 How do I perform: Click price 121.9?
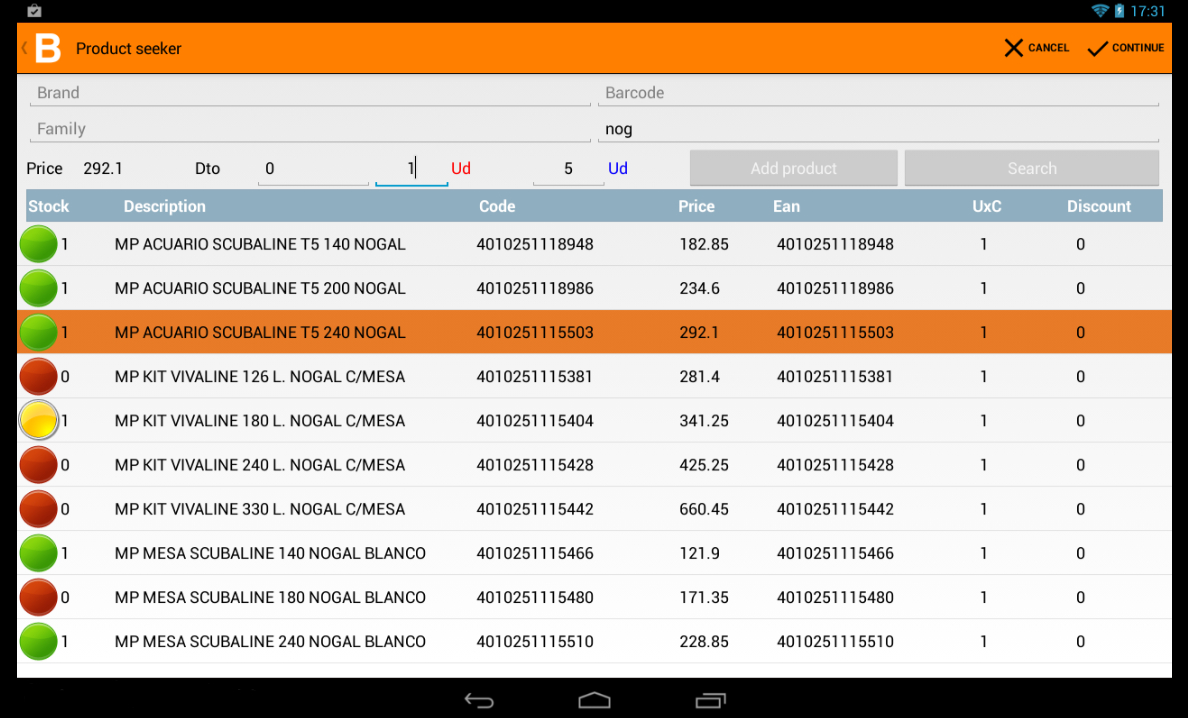pos(699,553)
